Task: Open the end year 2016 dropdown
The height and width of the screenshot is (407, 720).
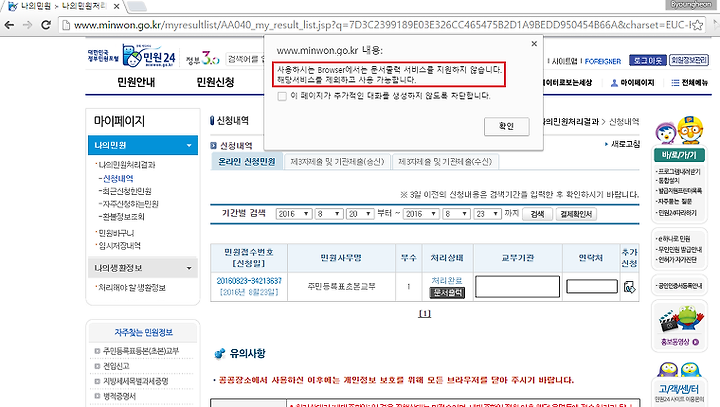Action: [421, 214]
